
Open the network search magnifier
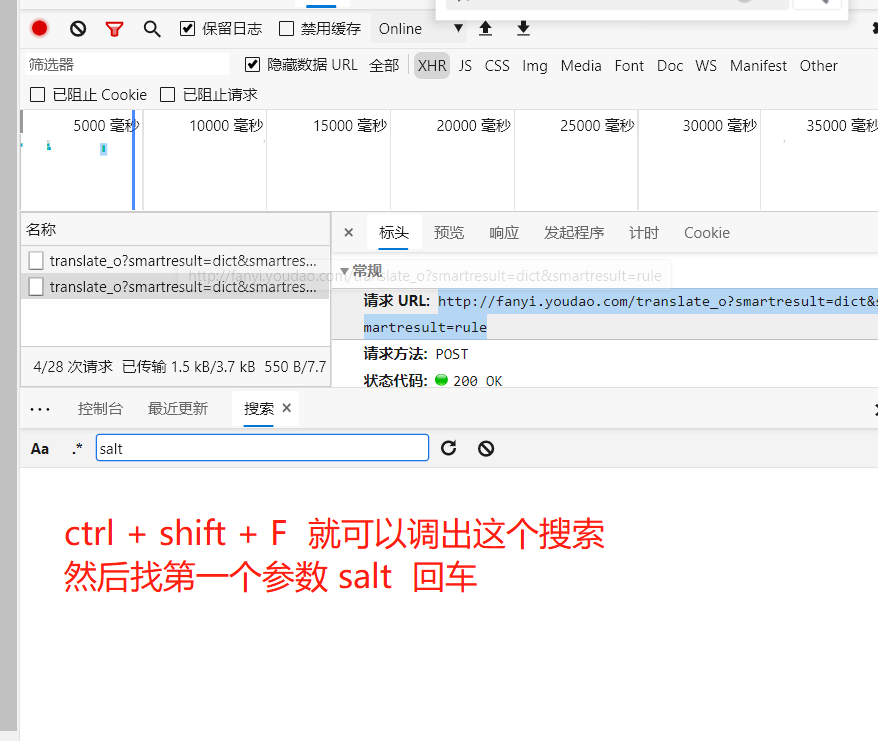(x=152, y=29)
